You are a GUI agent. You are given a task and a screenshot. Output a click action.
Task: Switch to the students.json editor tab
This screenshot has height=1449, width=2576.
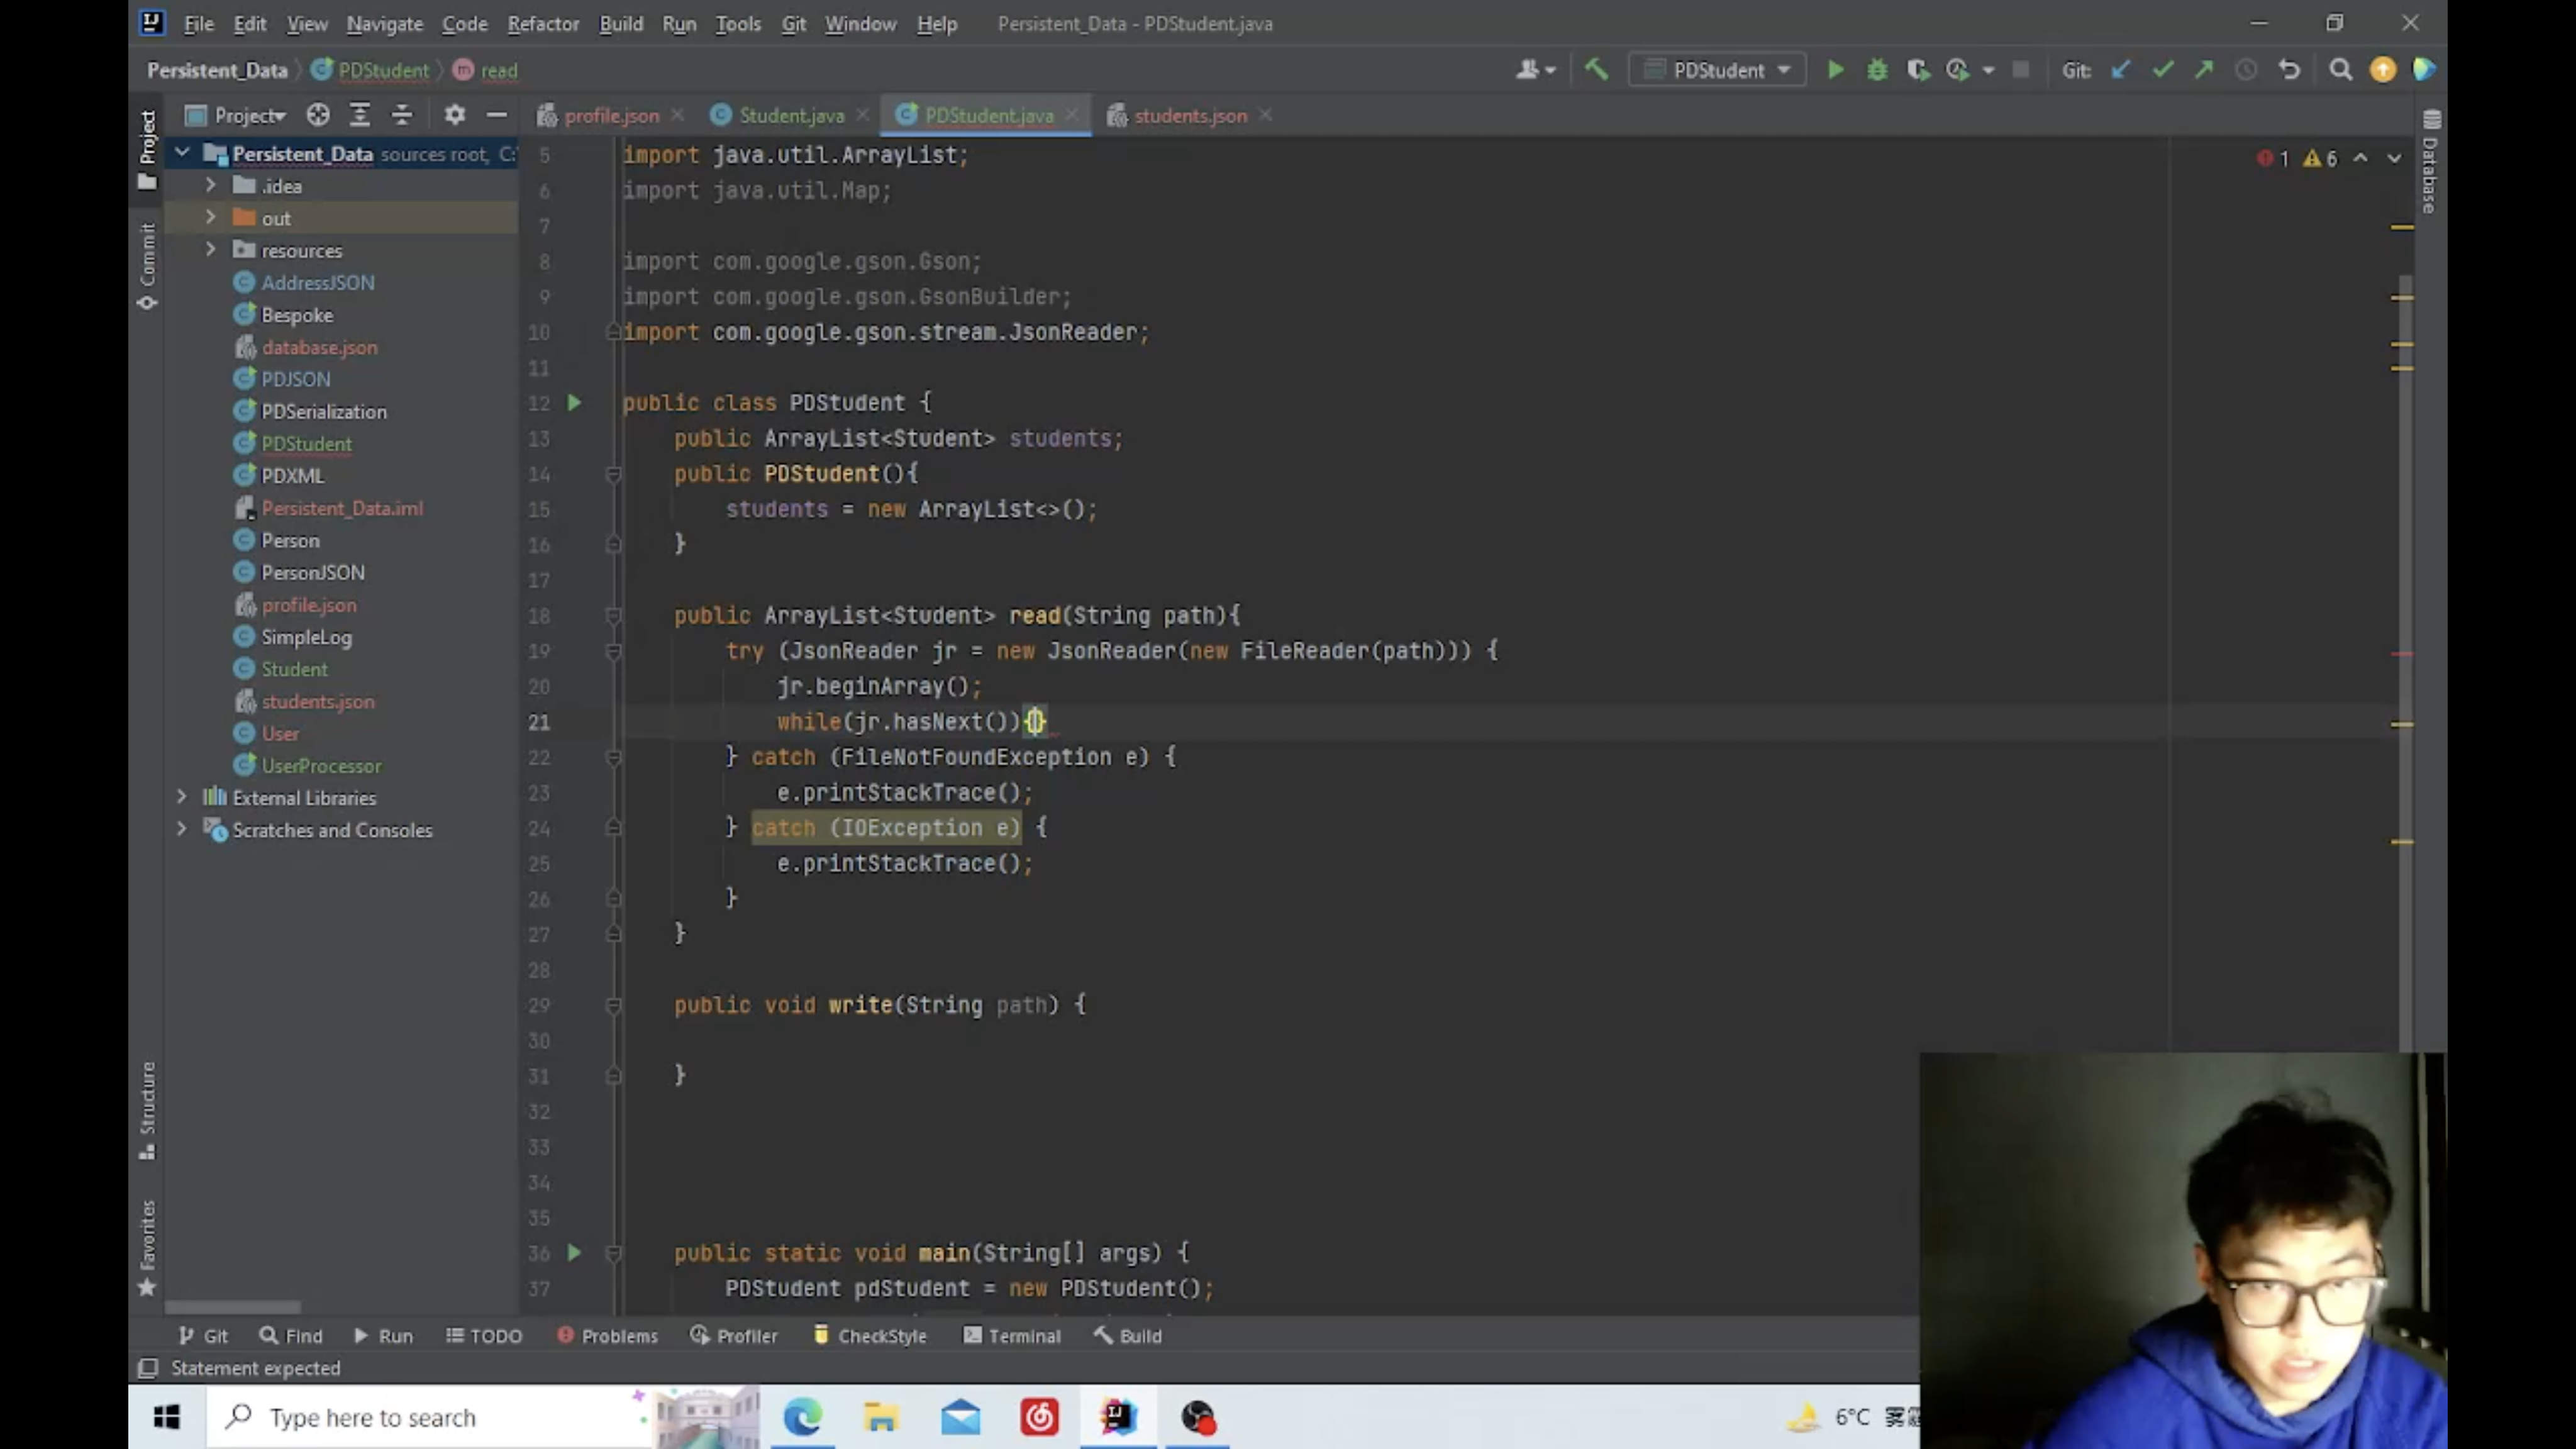1189,115
